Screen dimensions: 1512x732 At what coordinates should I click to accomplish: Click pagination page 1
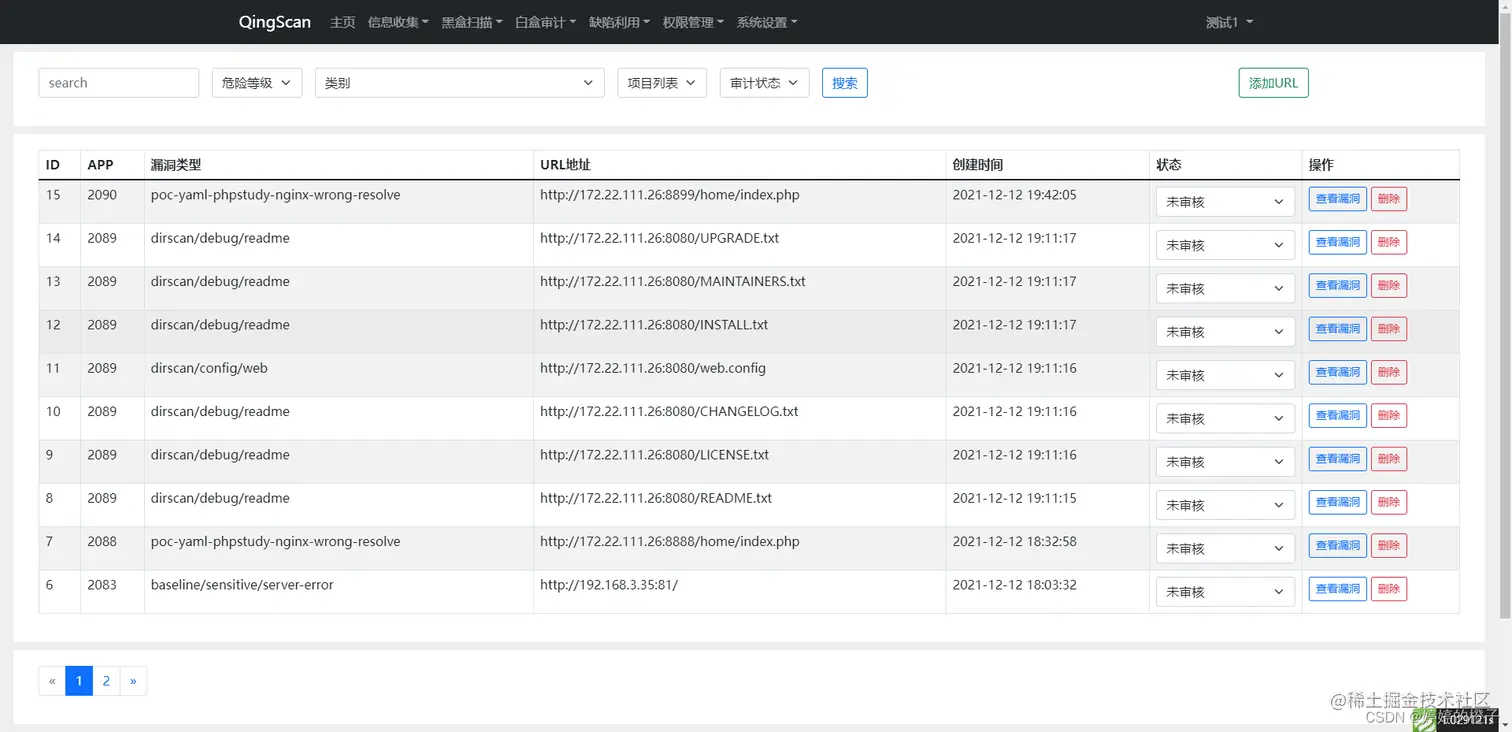coord(79,681)
